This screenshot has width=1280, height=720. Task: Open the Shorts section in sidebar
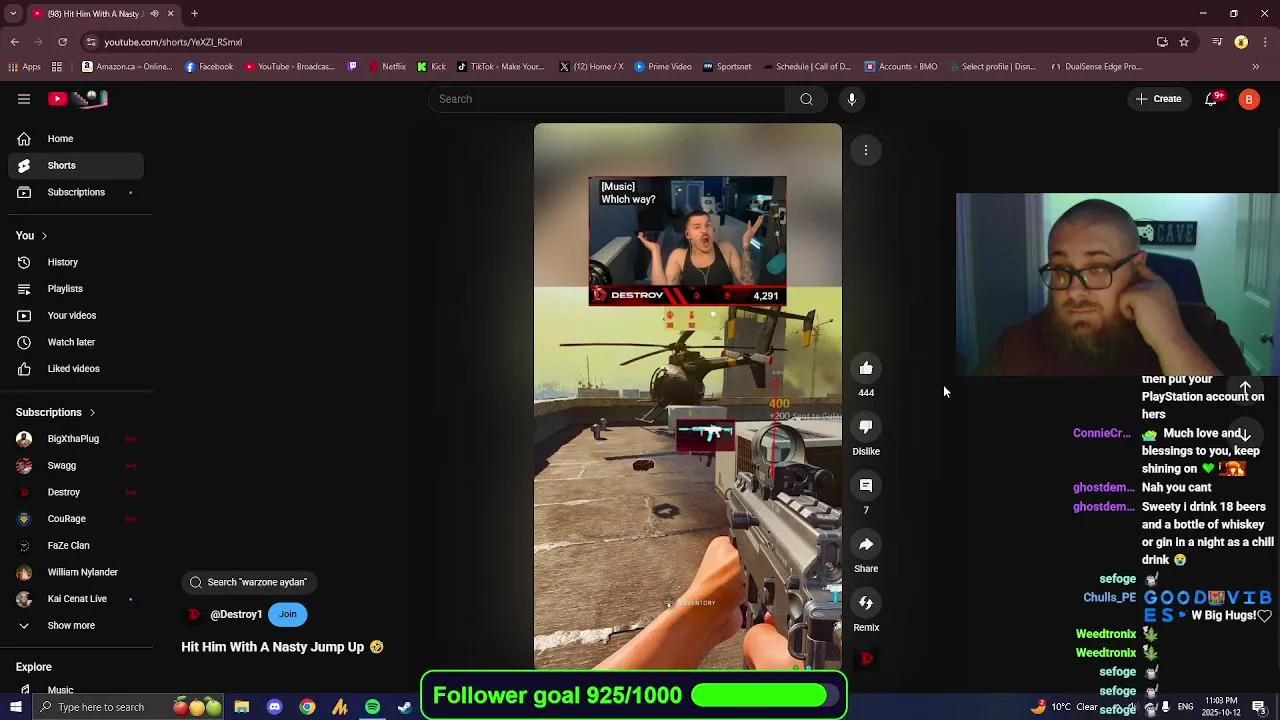76,165
